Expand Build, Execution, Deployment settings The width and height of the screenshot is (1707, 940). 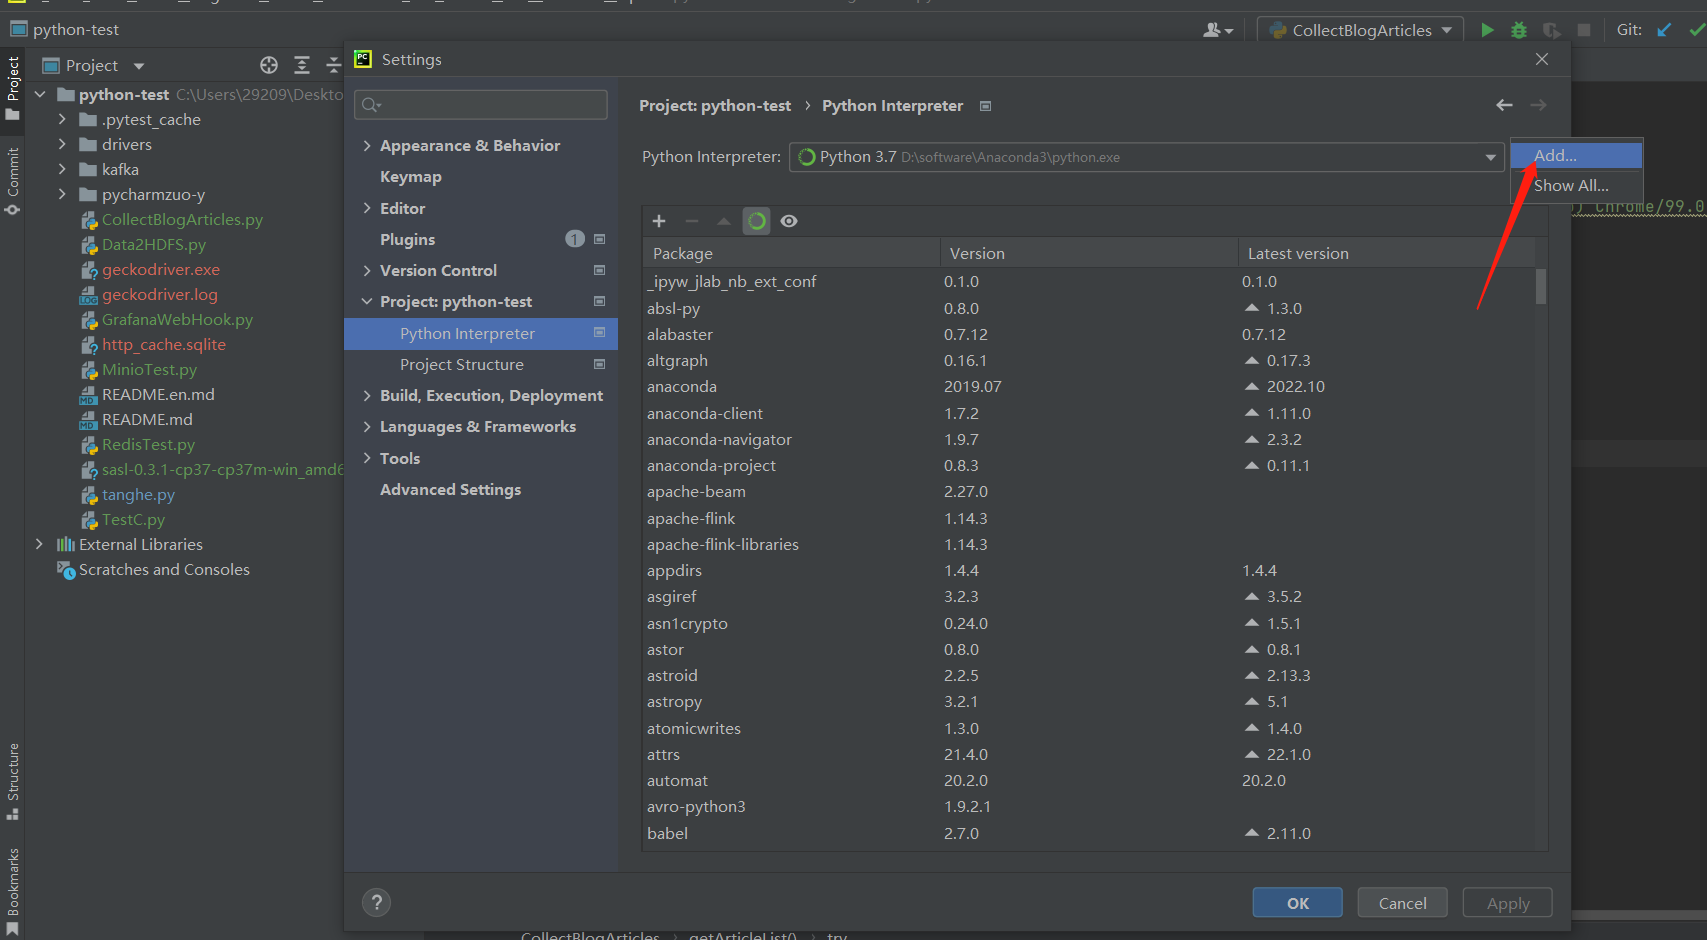367,395
